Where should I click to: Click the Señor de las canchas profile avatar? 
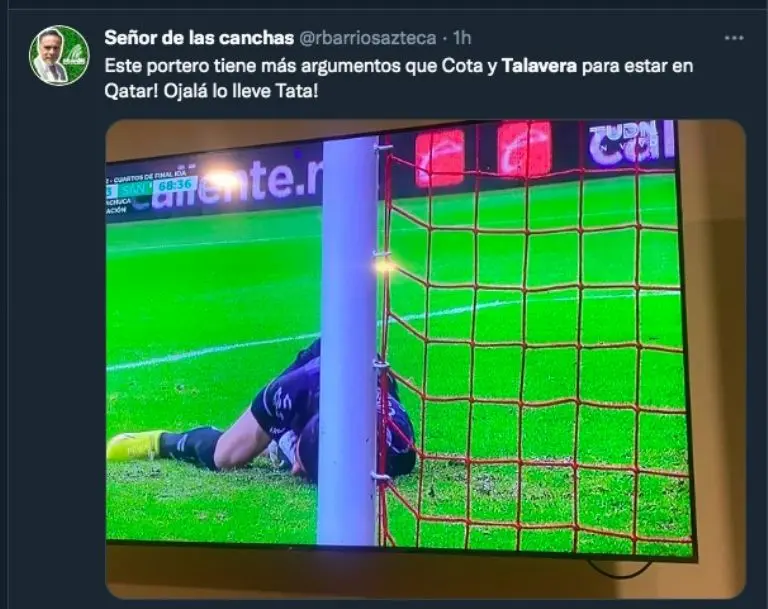(x=59, y=55)
